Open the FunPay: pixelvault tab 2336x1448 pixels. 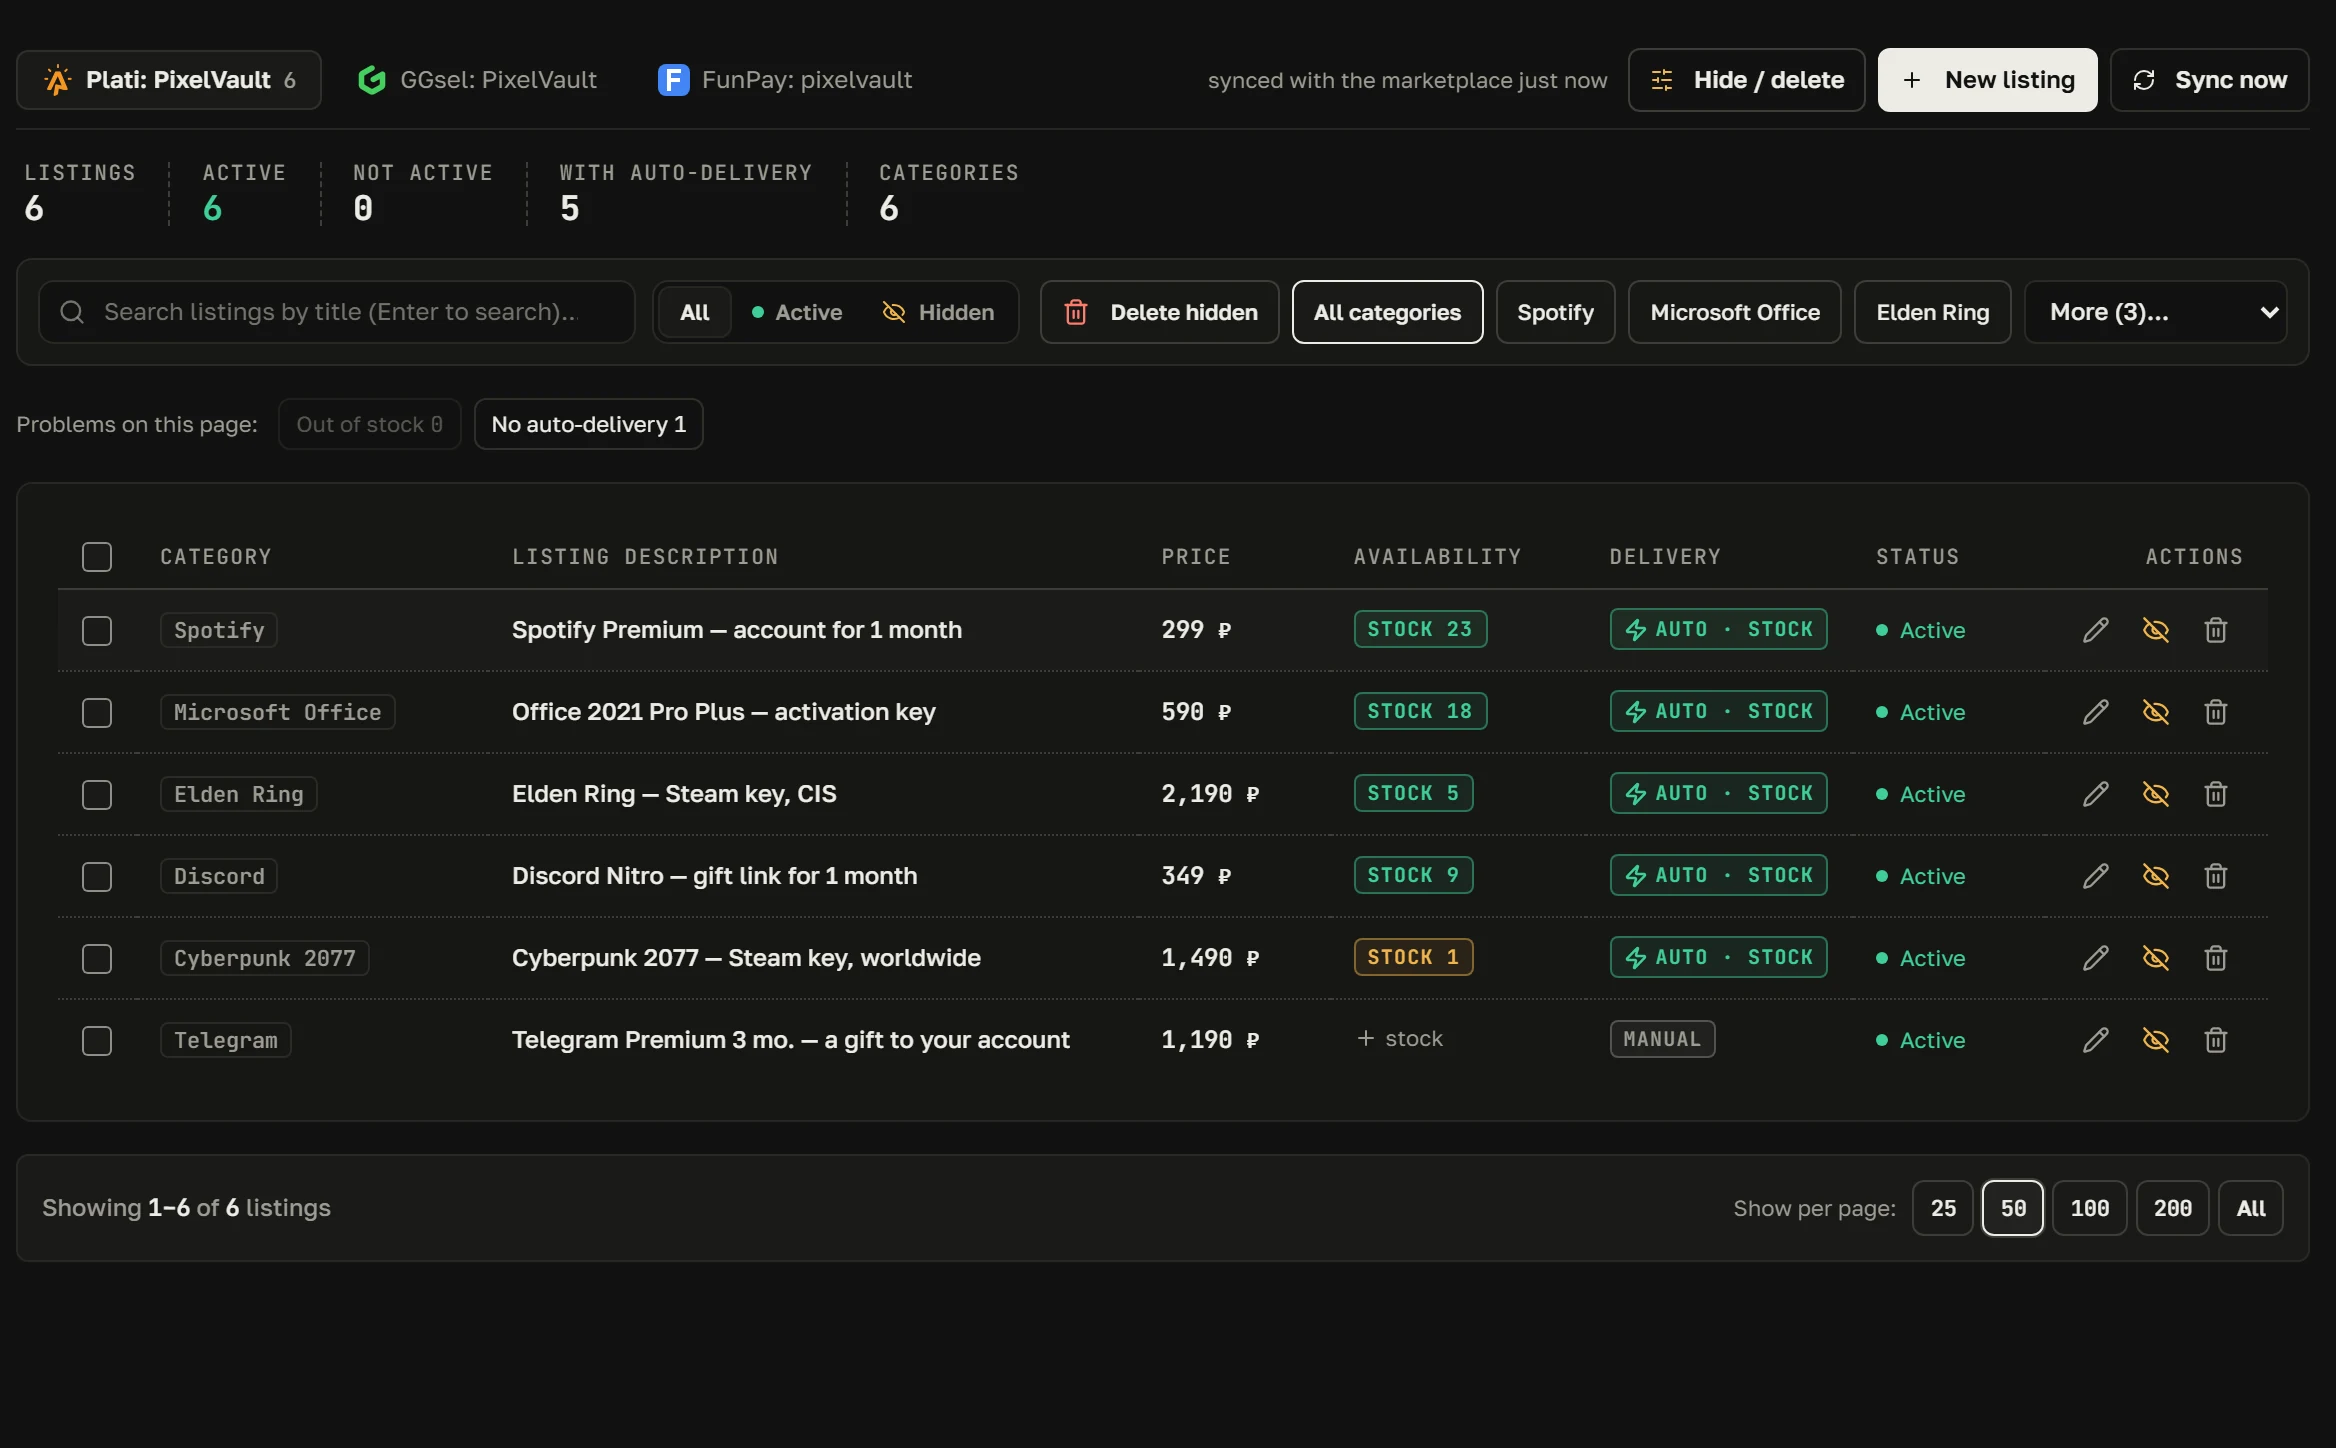pyautogui.click(x=785, y=80)
